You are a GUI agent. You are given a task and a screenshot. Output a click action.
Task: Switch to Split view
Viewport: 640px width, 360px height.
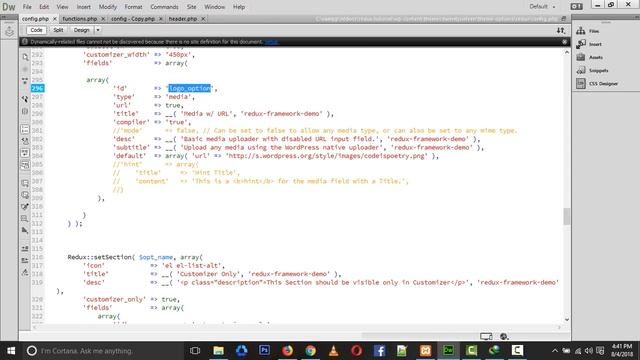(58, 30)
